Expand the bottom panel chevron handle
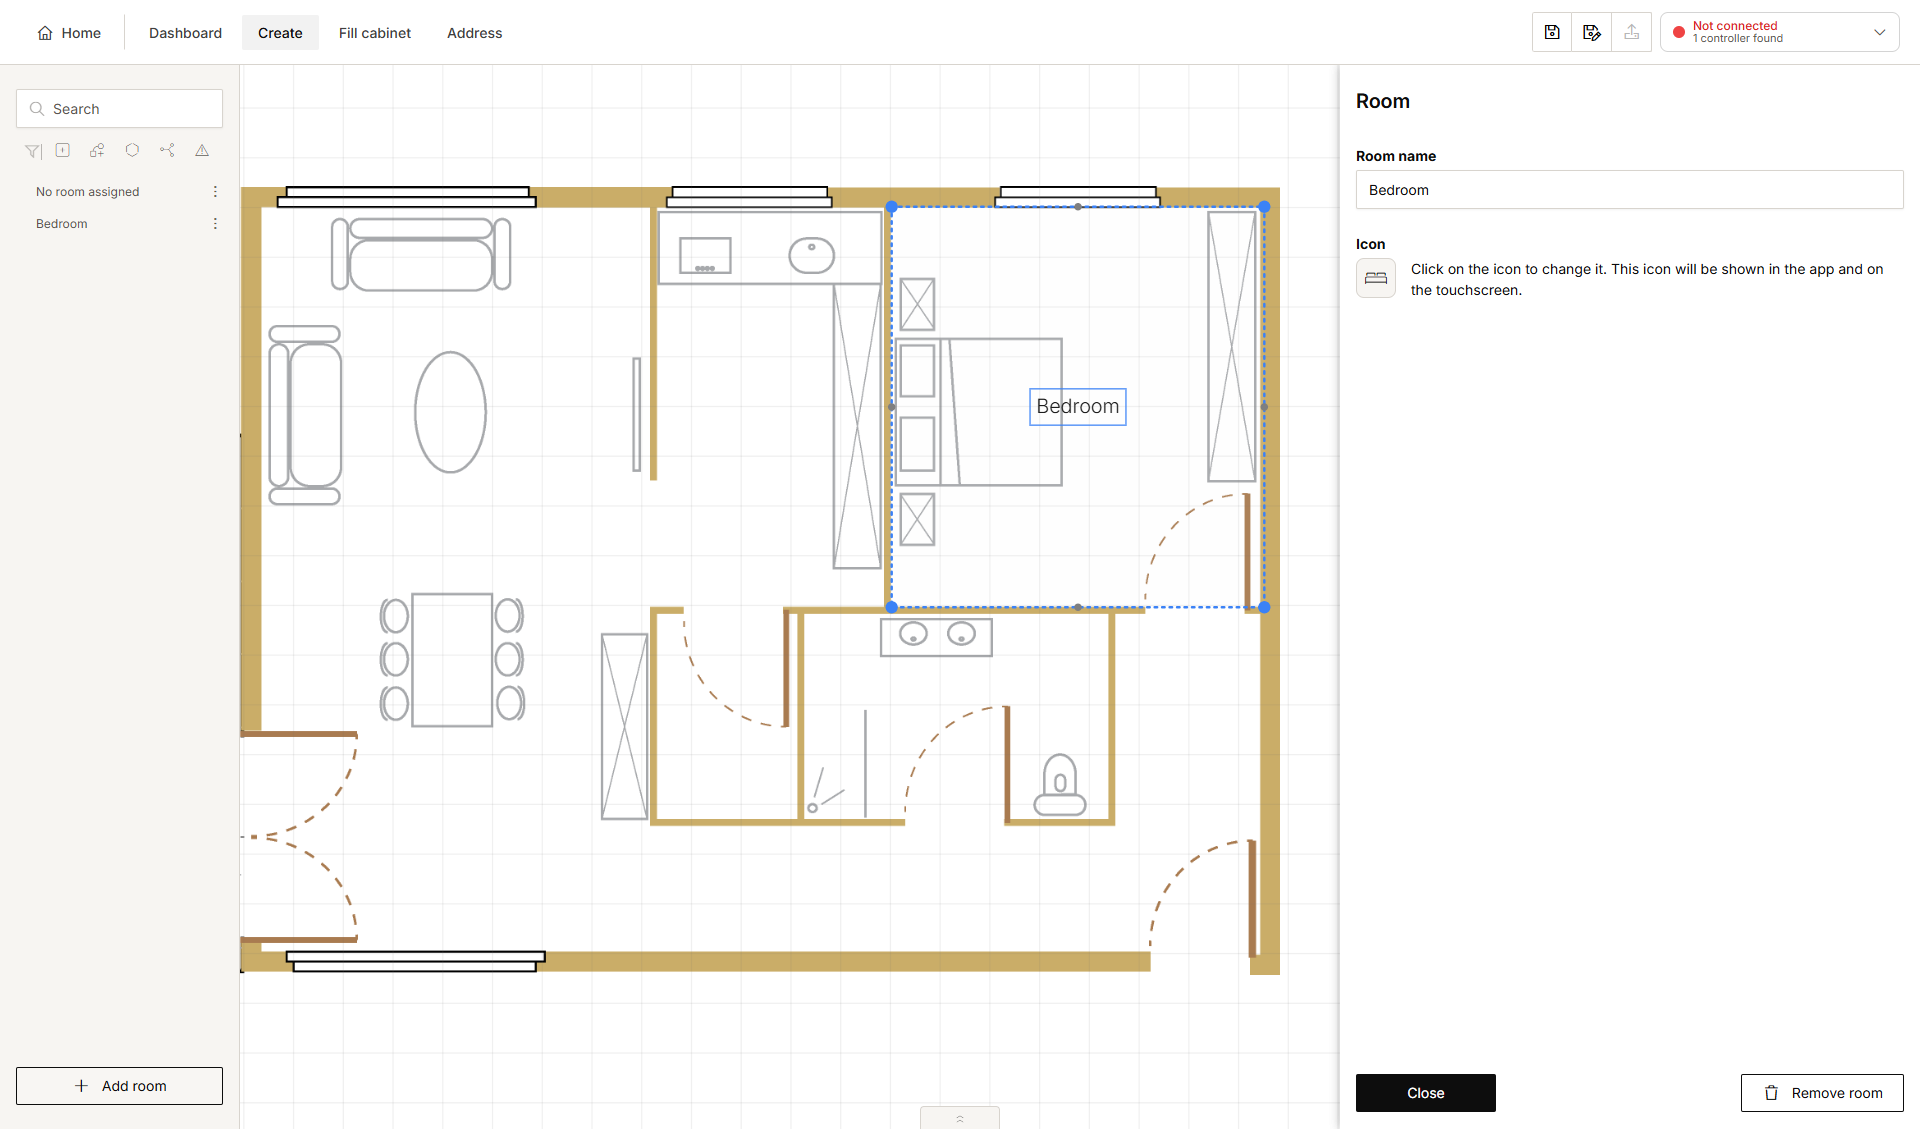This screenshot has height=1129, width=1920. click(960, 1118)
